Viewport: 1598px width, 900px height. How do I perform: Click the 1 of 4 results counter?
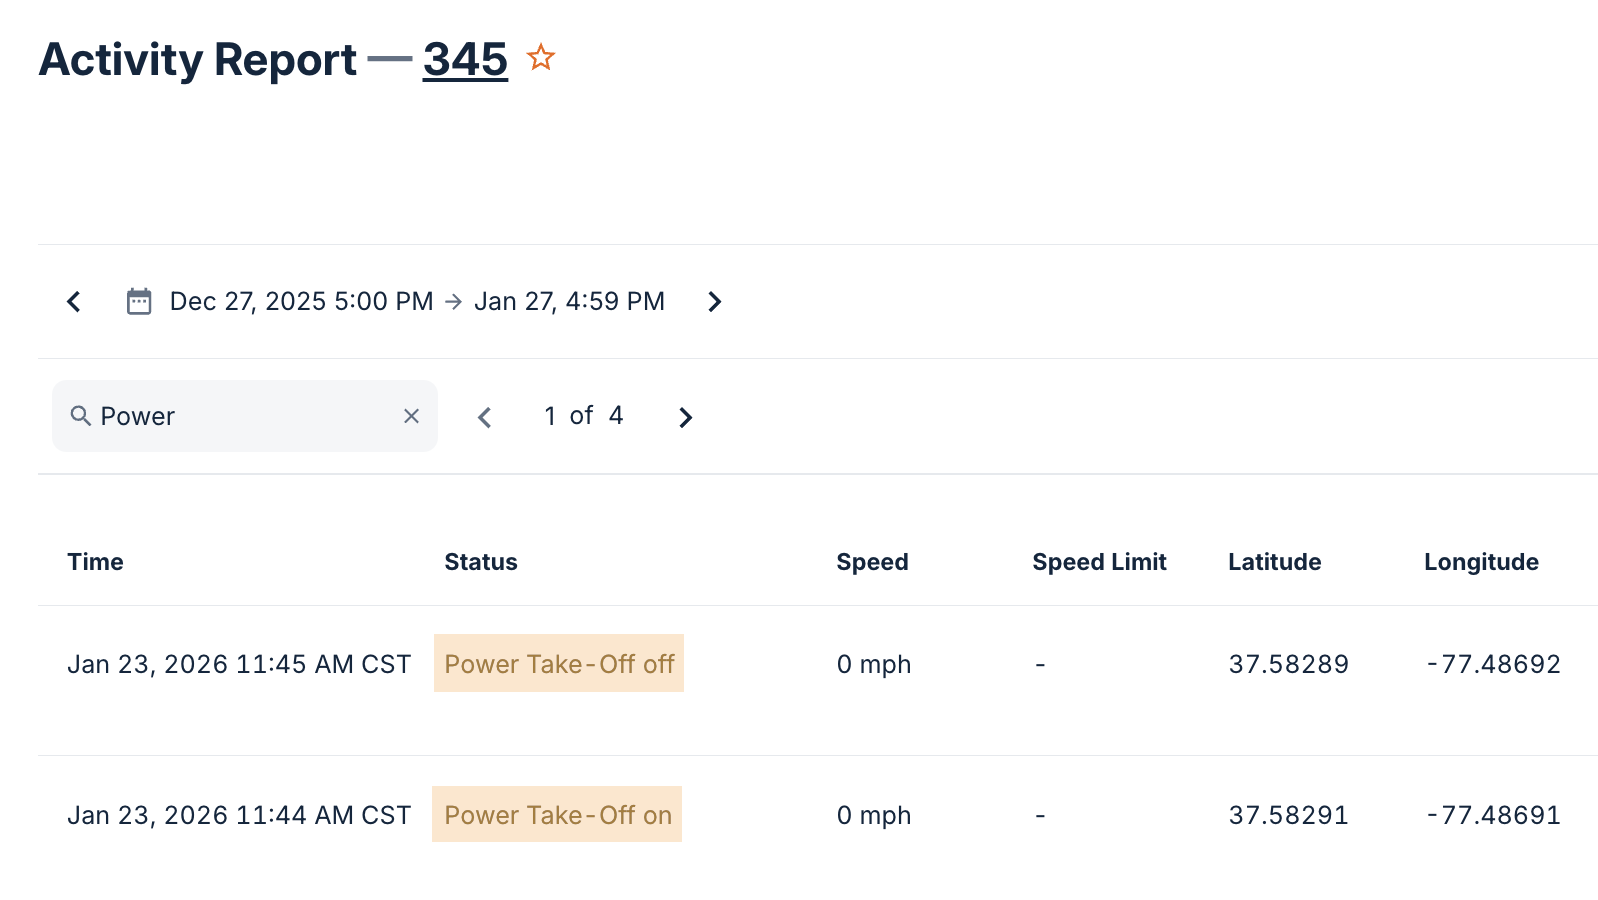(x=583, y=416)
